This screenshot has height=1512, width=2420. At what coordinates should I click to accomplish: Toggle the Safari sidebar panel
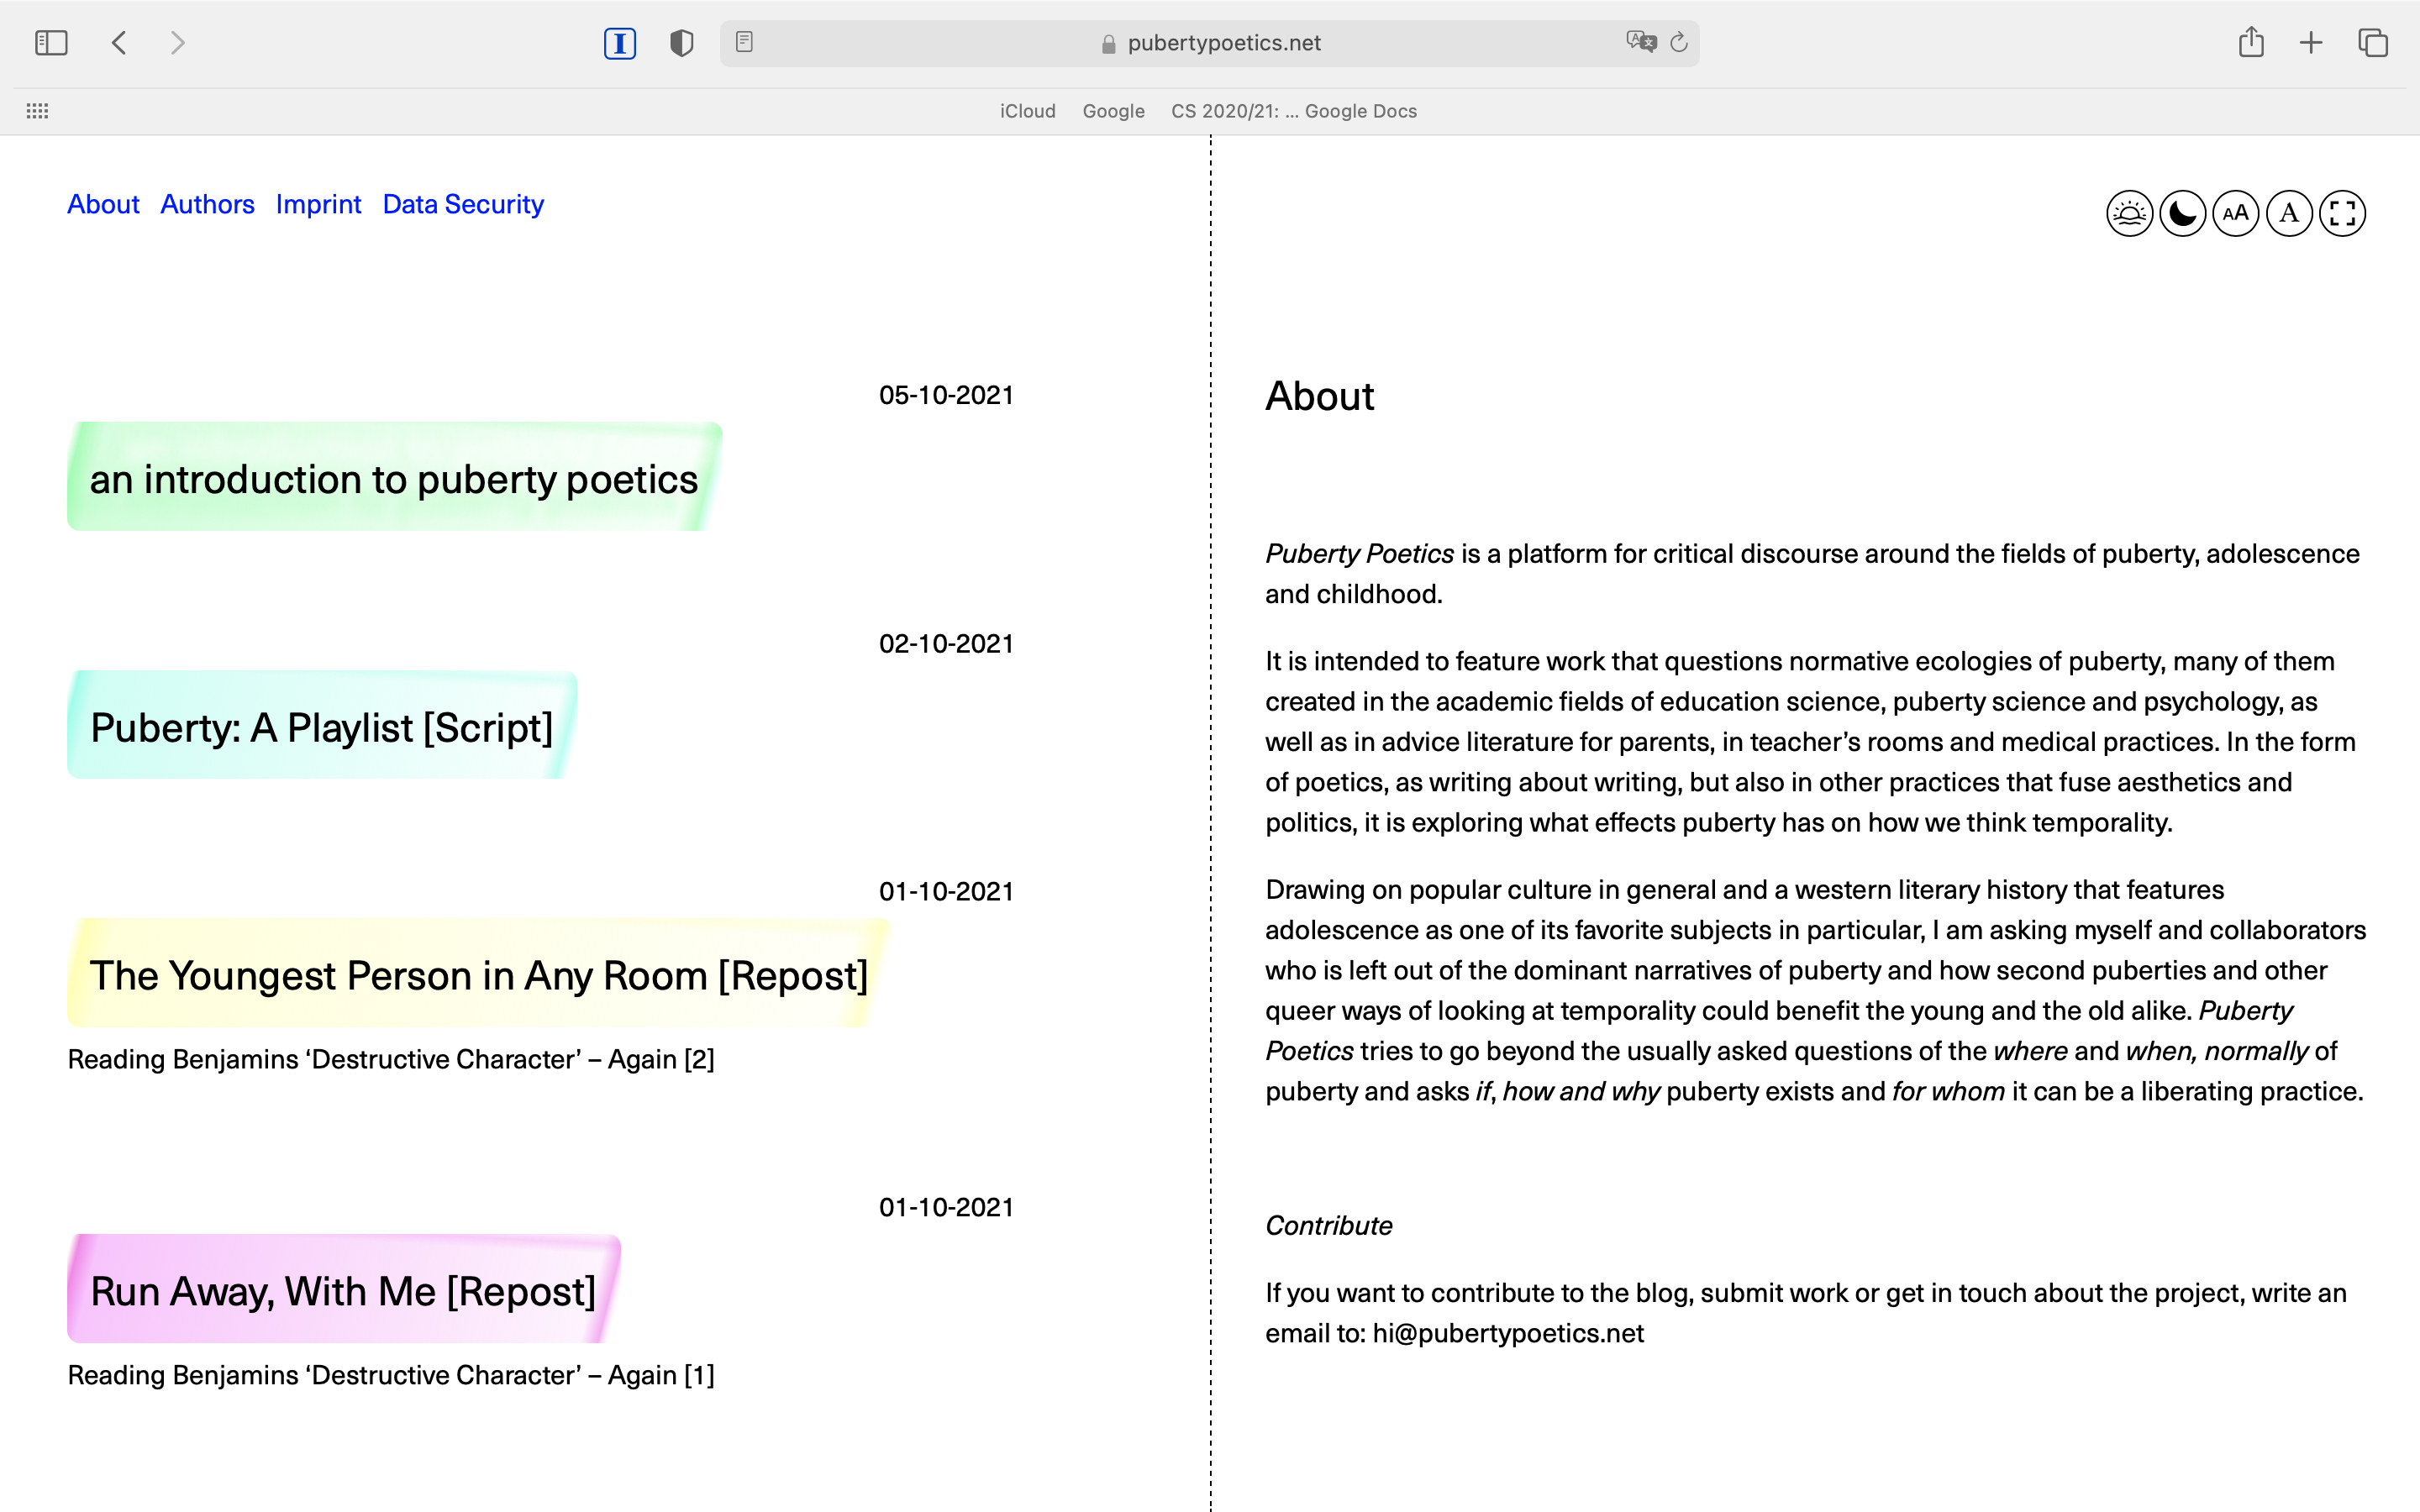pos(51,43)
